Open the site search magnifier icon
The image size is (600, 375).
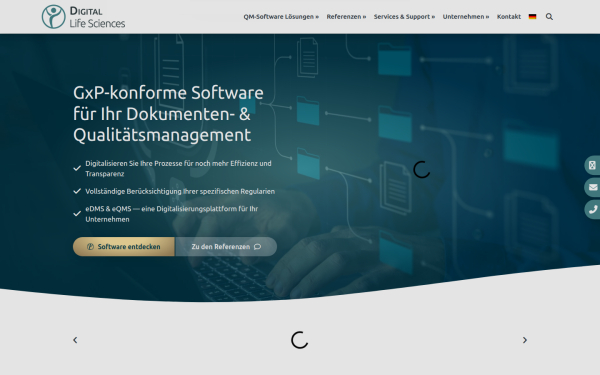pos(549,16)
